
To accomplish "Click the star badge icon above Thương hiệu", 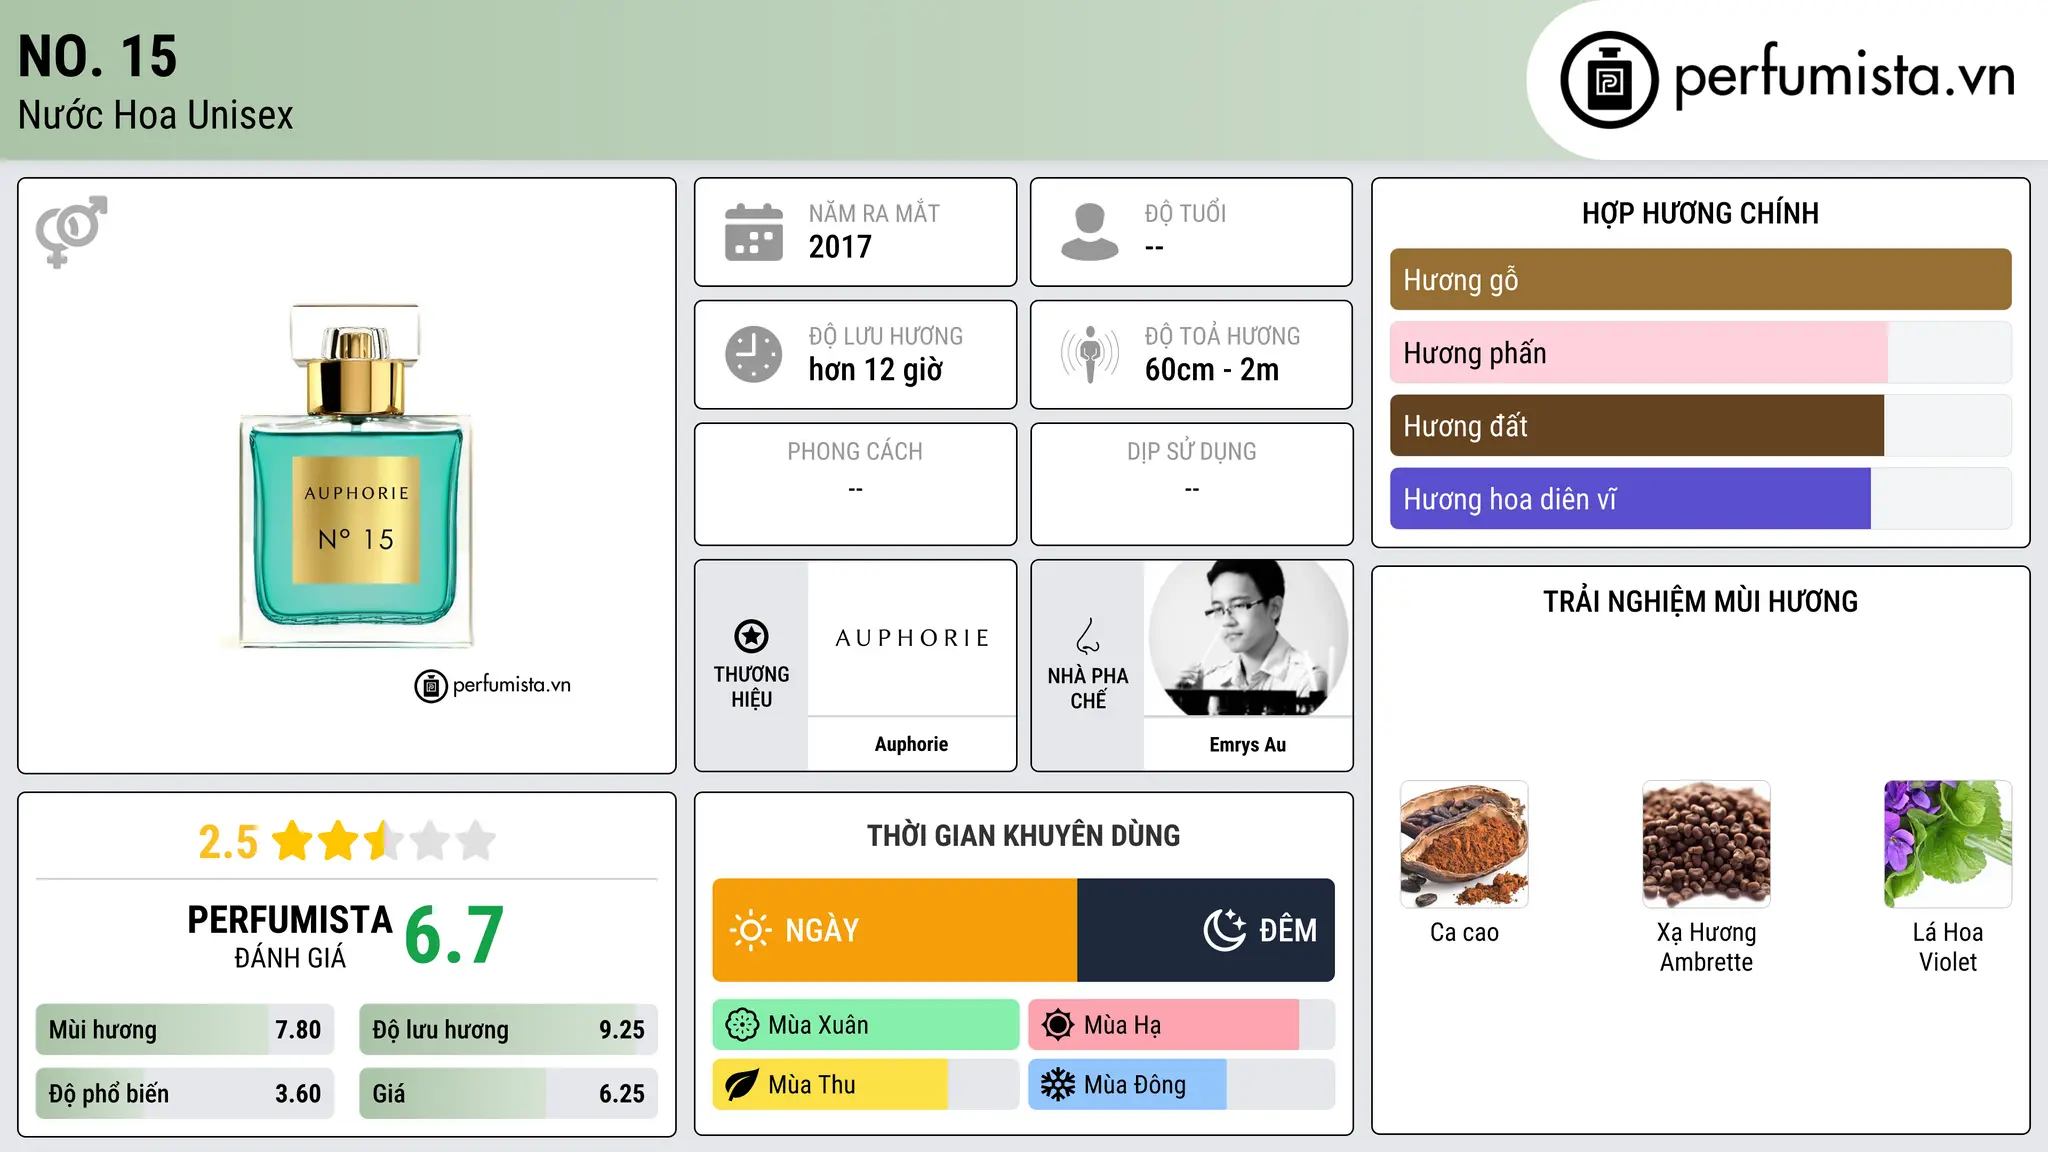I will point(751,636).
